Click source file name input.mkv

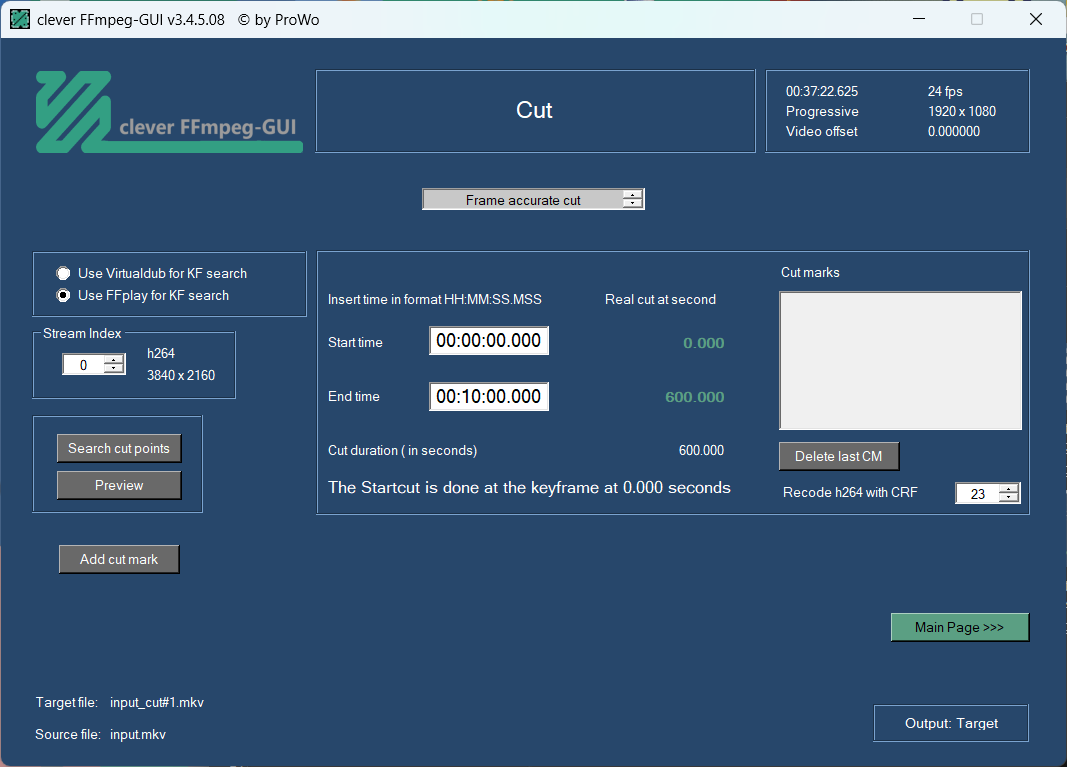(x=138, y=734)
